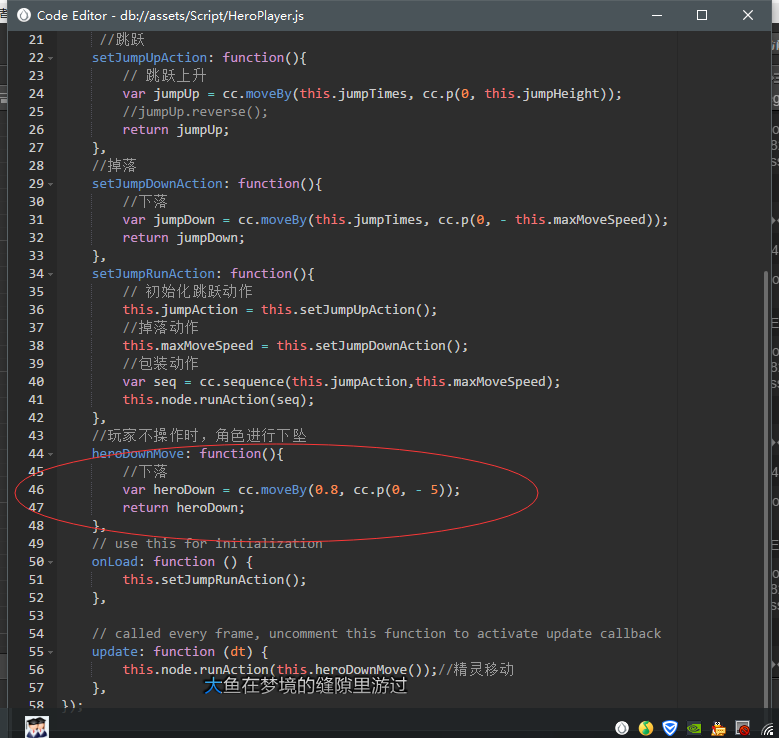
Task: Collapse the setJumpDownAction fold arrow on line 29
Action: pyautogui.click(x=51, y=184)
